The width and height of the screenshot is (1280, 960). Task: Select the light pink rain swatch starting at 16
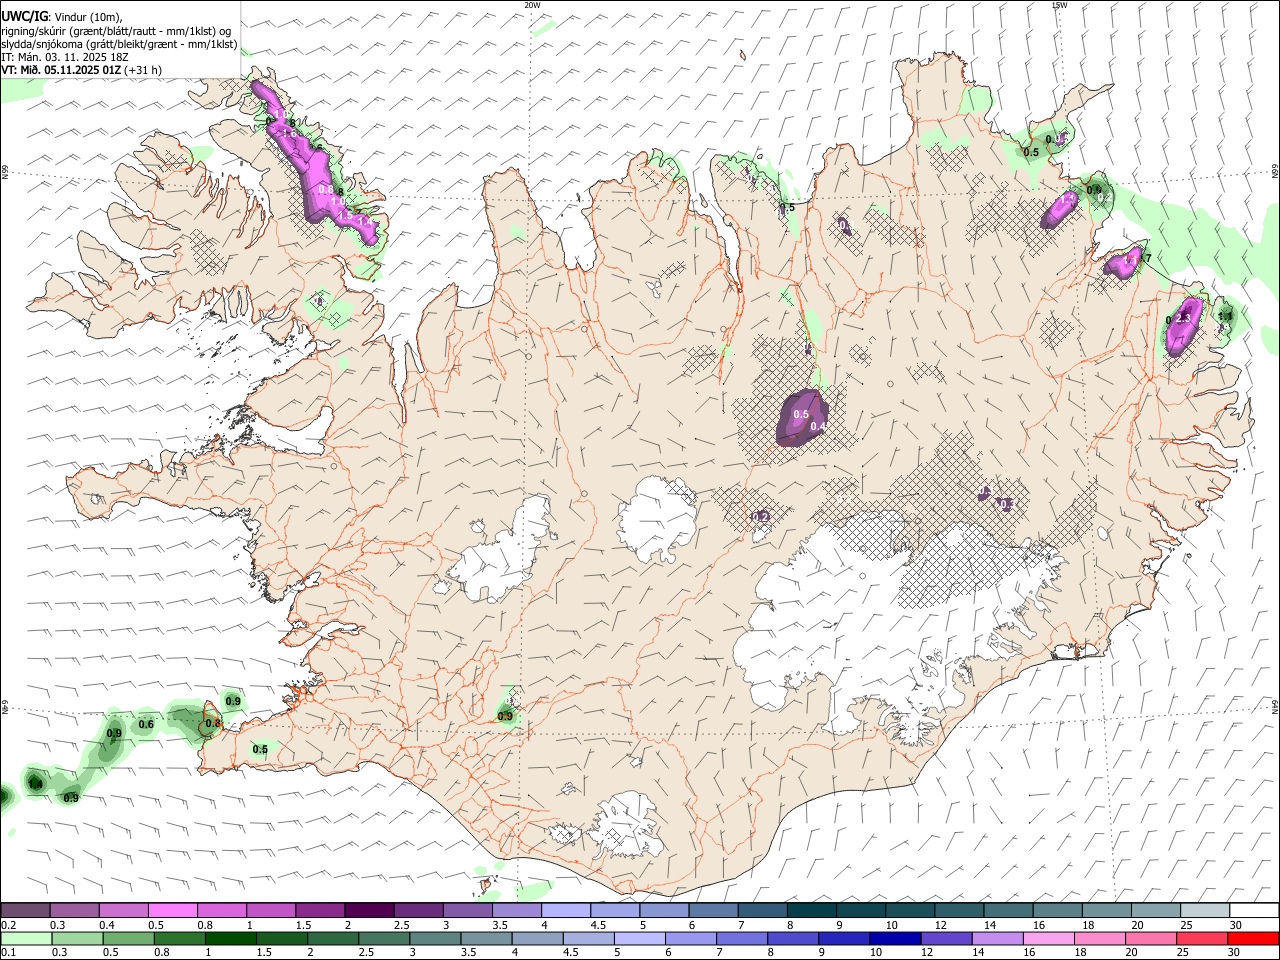(x=1050, y=939)
